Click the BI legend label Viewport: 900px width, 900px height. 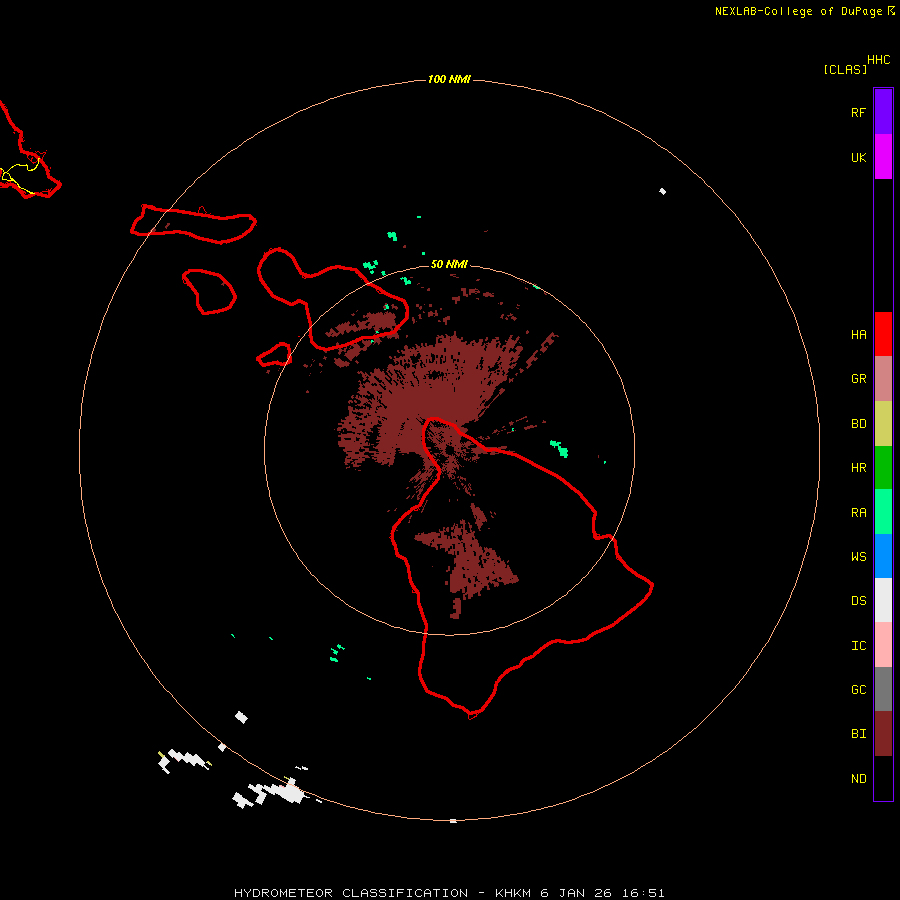(x=859, y=734)
